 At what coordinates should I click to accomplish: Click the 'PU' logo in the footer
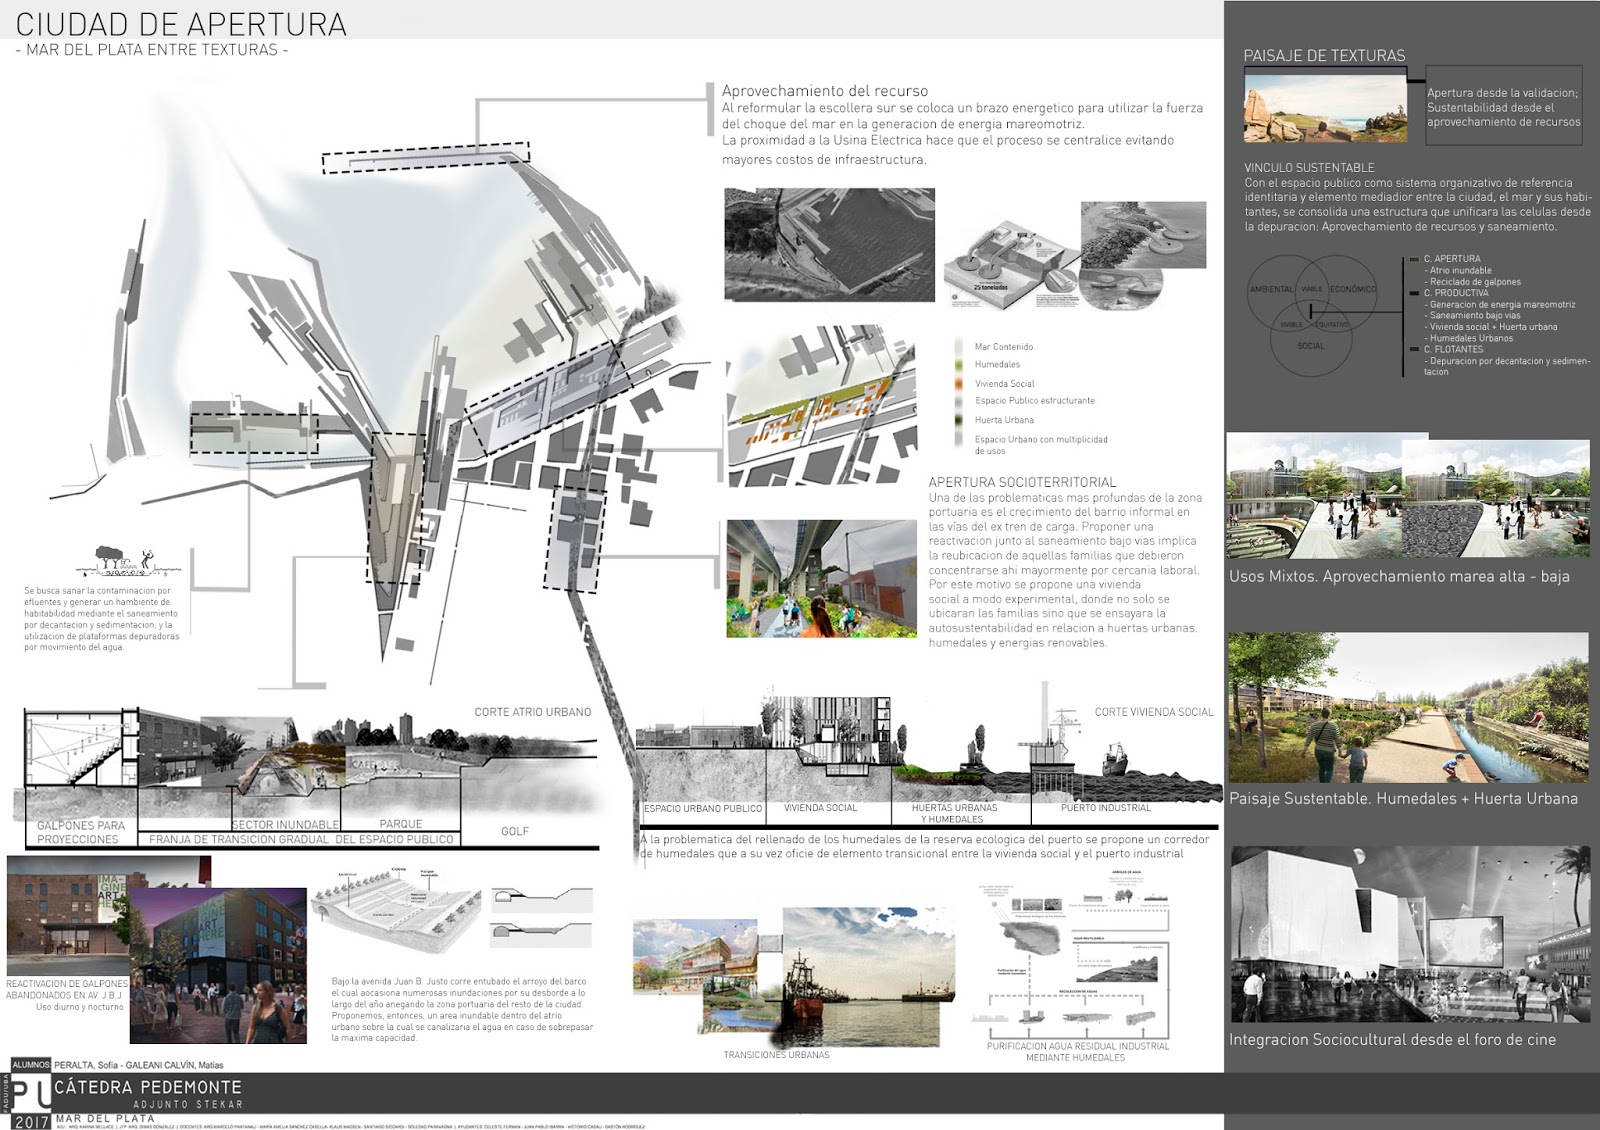[x=29, y=1094]
